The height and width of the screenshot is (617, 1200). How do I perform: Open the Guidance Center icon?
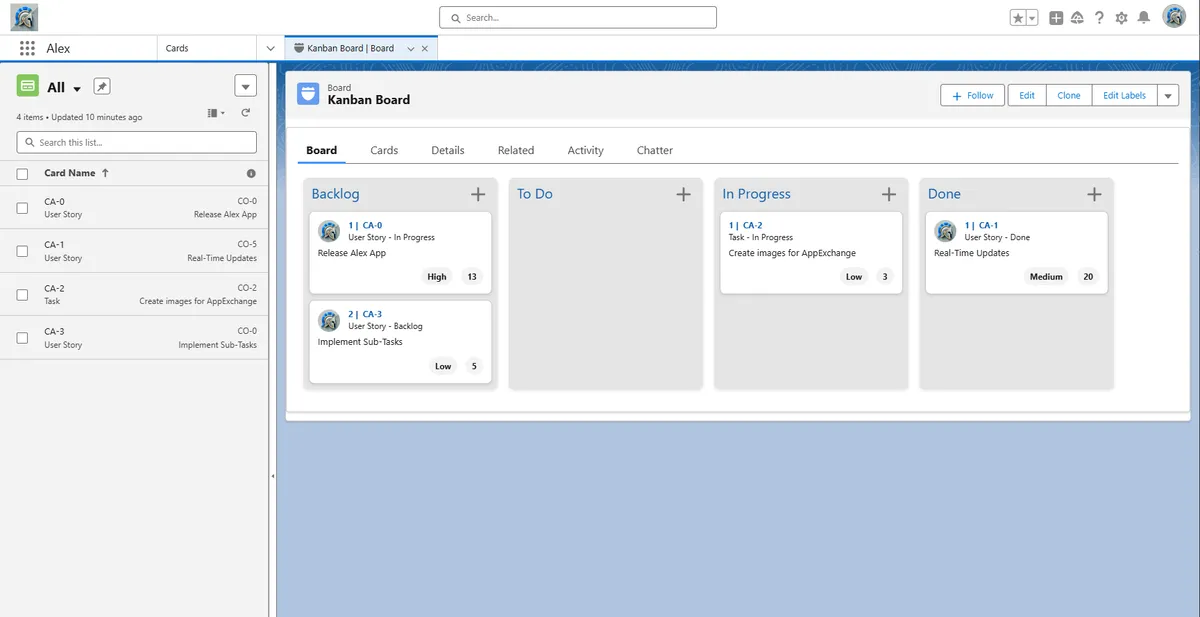click(1077, 18)
